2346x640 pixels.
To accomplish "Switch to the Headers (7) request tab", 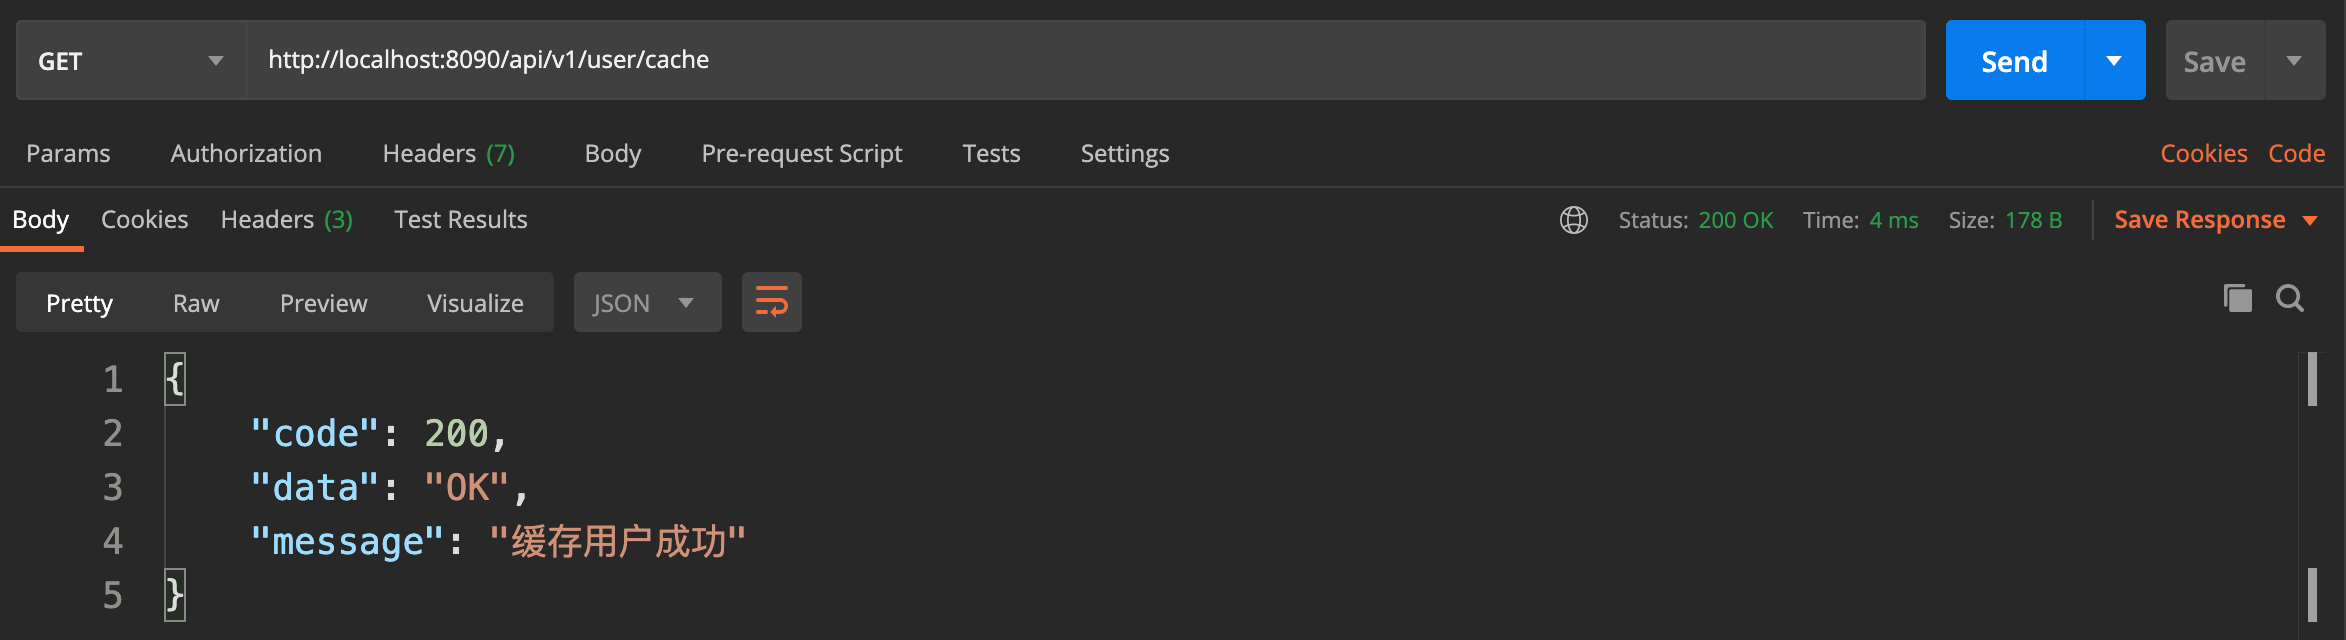I will click(x=447, y=153).
